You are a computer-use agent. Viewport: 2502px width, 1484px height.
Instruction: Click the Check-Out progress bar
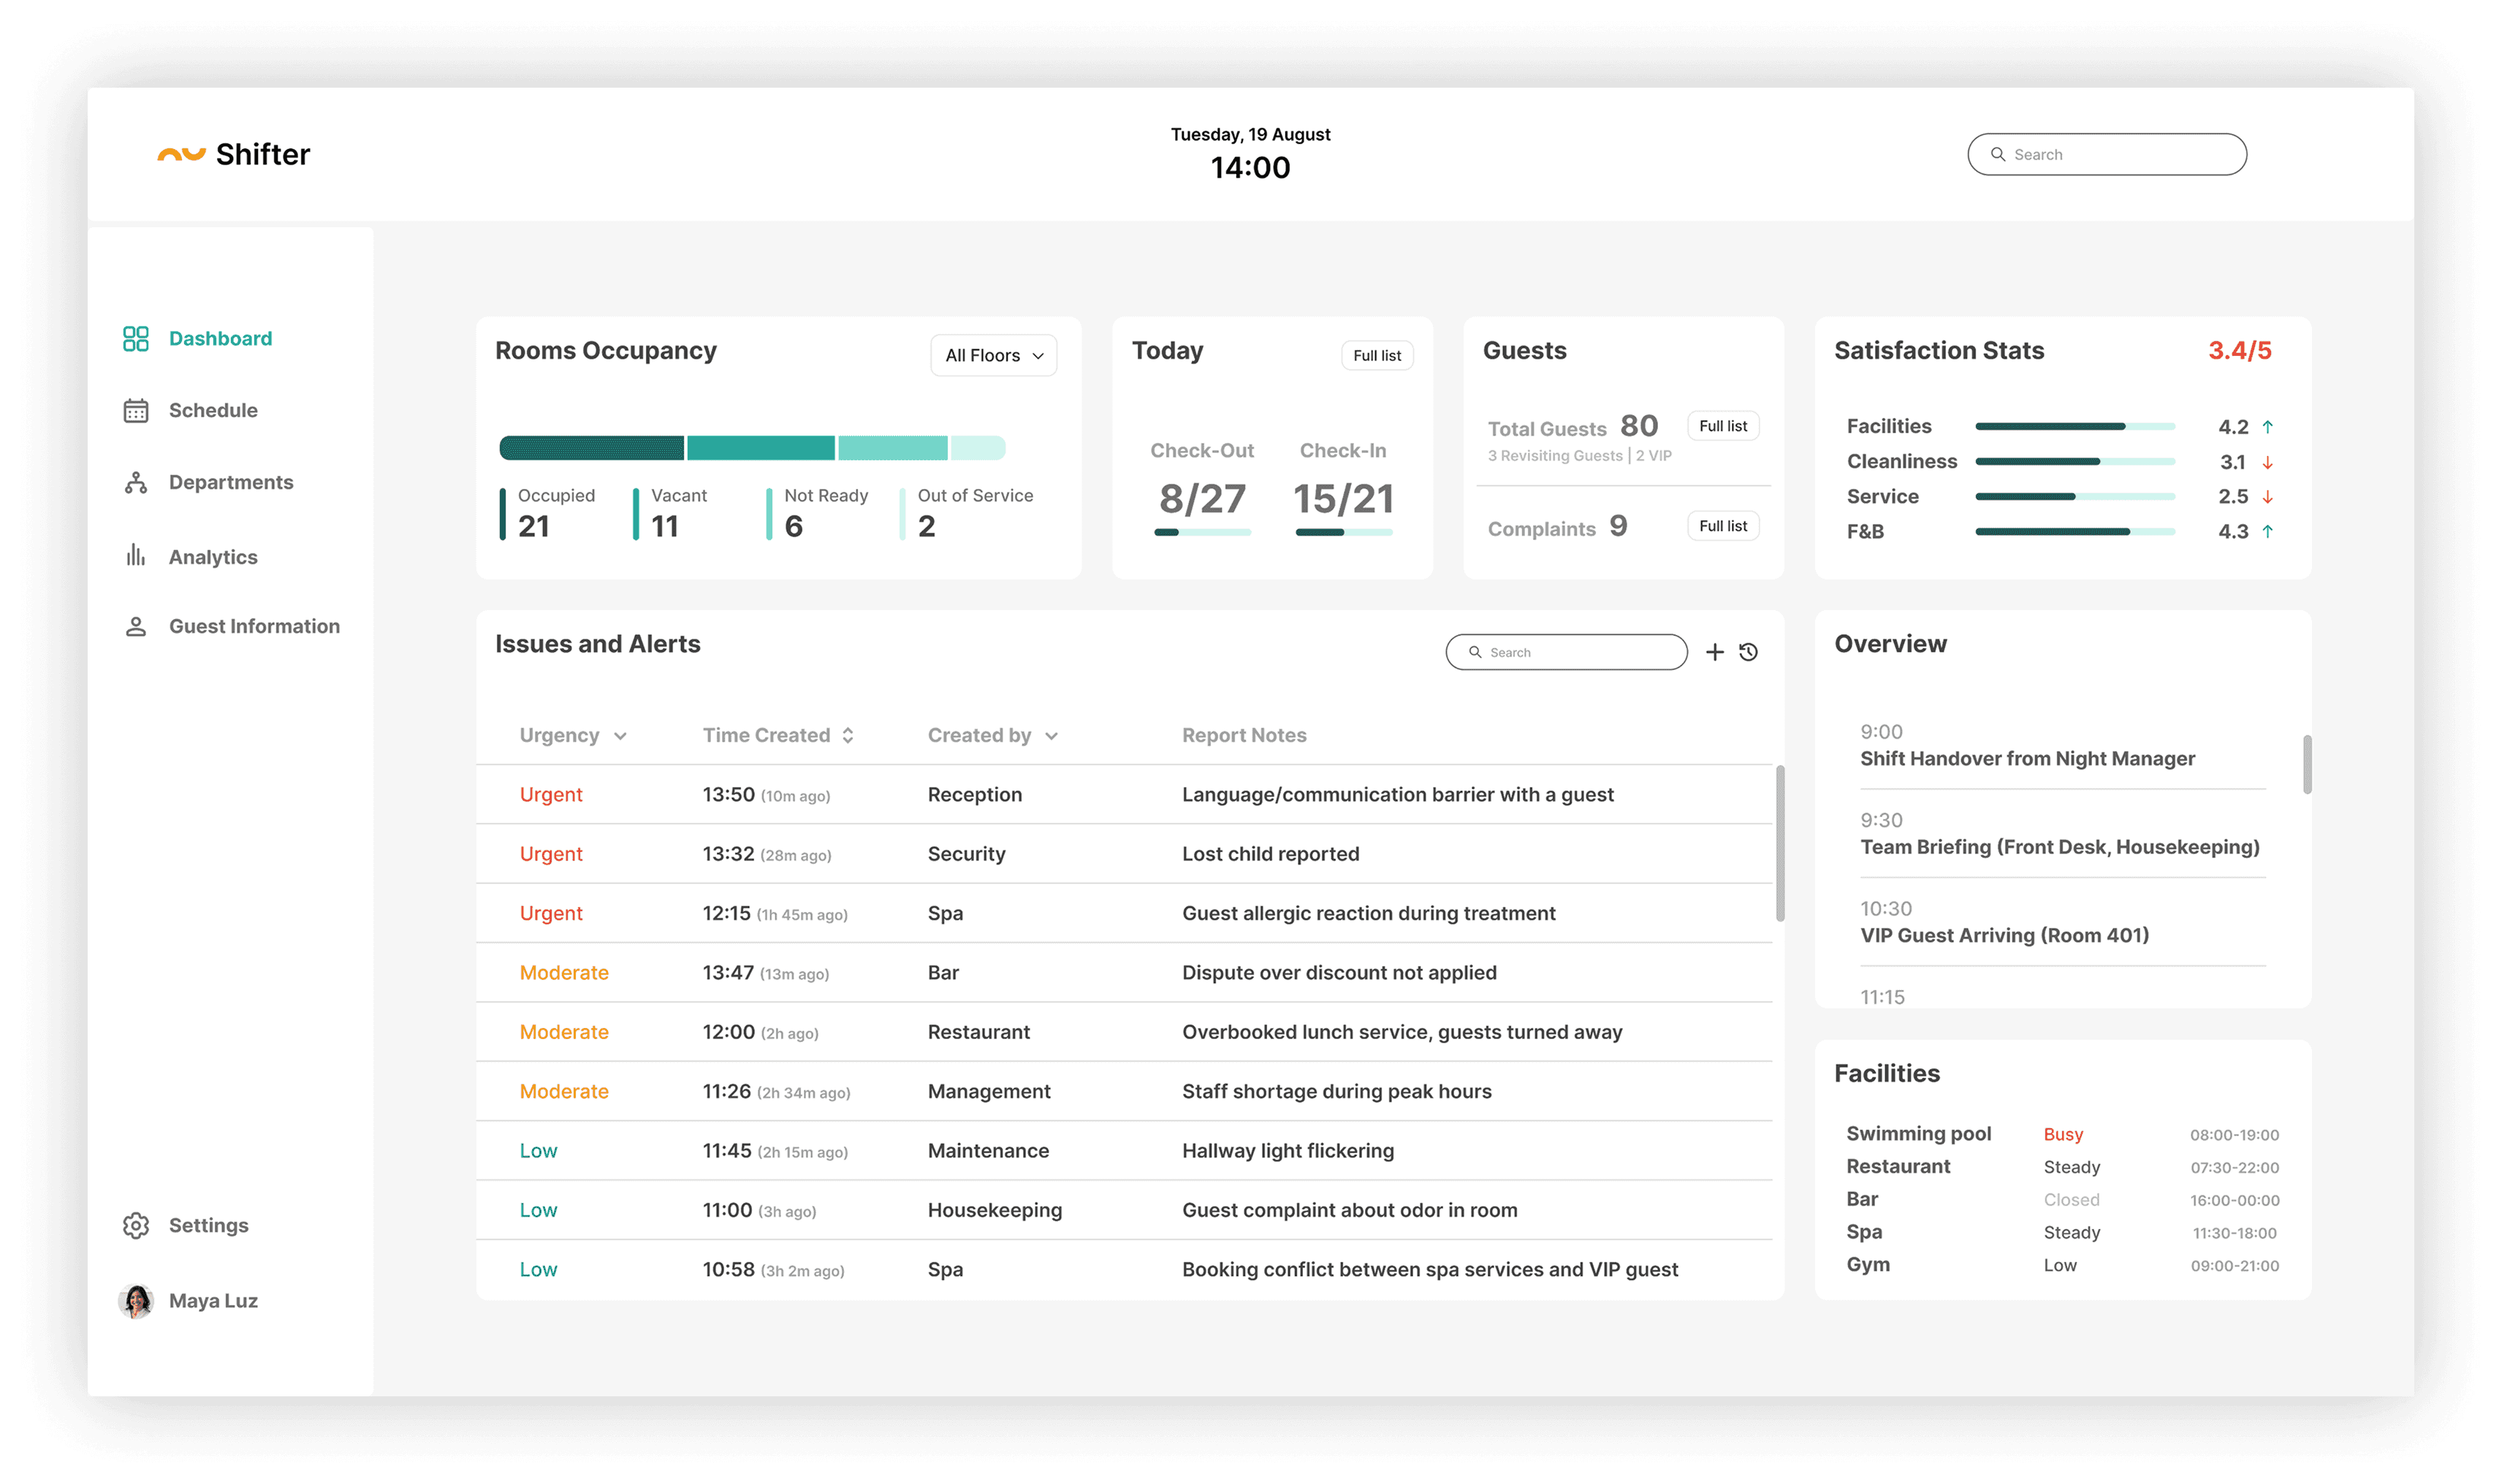(1202, 533)
